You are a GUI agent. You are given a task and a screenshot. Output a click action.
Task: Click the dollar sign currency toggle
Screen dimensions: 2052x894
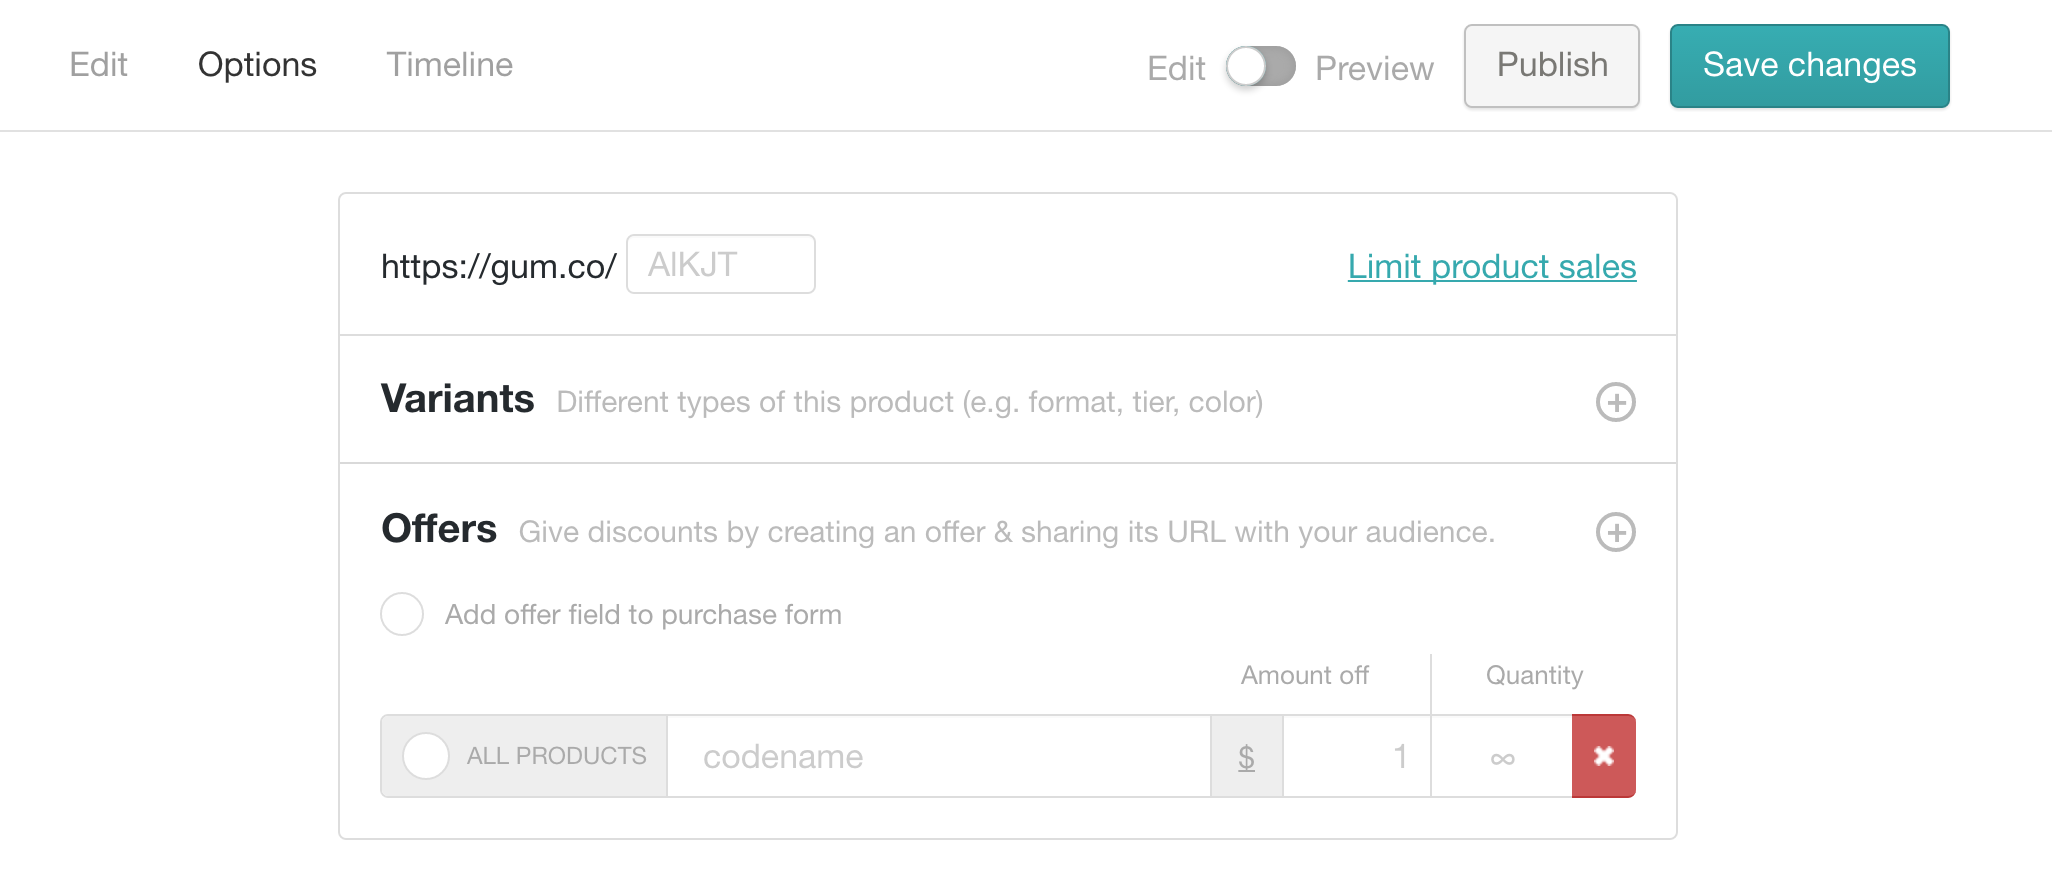pyautogui.click(x=1246, y=757)
